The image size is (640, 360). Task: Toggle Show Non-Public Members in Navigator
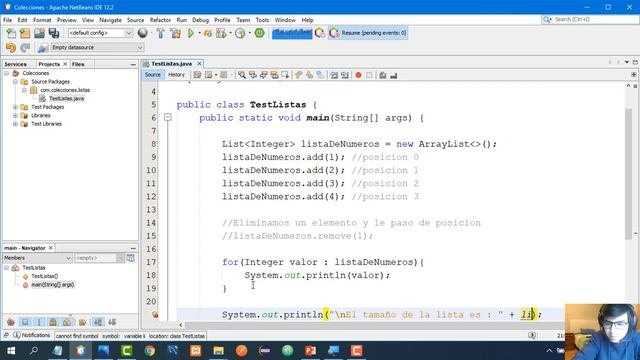pyautogui.click(x=53, y=322)
